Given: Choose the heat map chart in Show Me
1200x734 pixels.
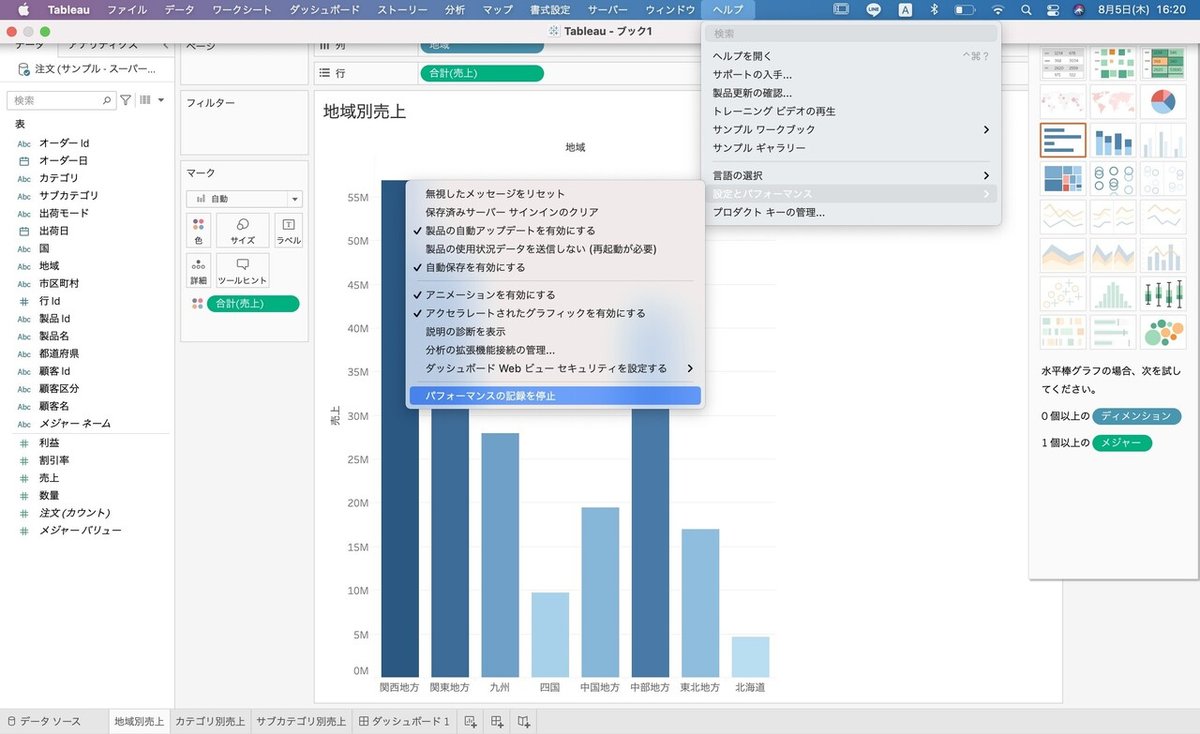Looking at the screenshot, I should point(1113,63).
